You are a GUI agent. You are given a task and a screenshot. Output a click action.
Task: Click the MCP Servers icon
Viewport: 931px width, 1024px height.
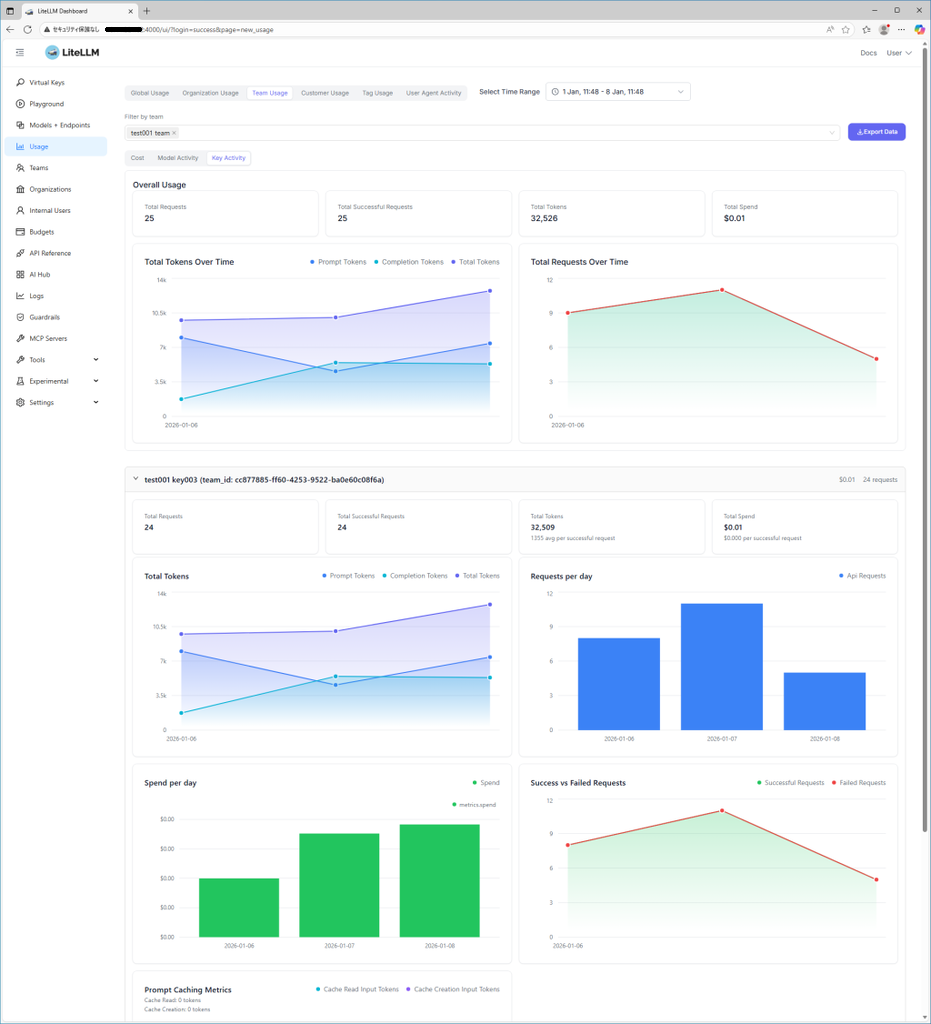click(x=20, y=339)
